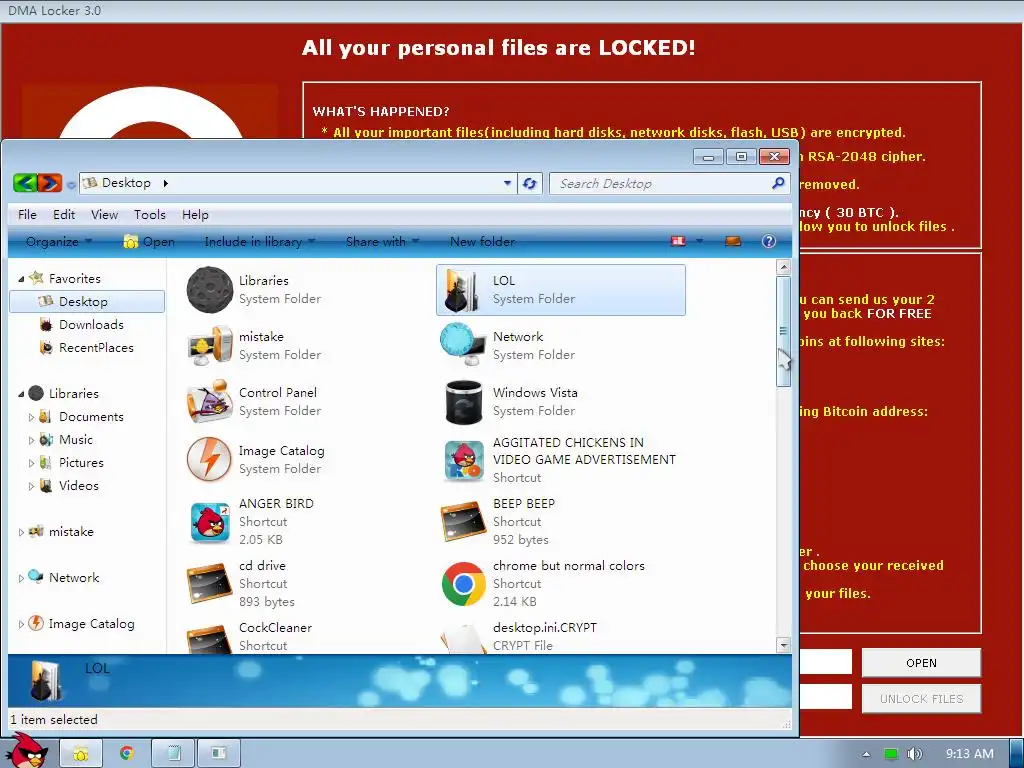Viewport: 1024px width, 768px height.
Task: Open the Include in library dropdown
Action: pyautogui.click(x=260, y=241)
